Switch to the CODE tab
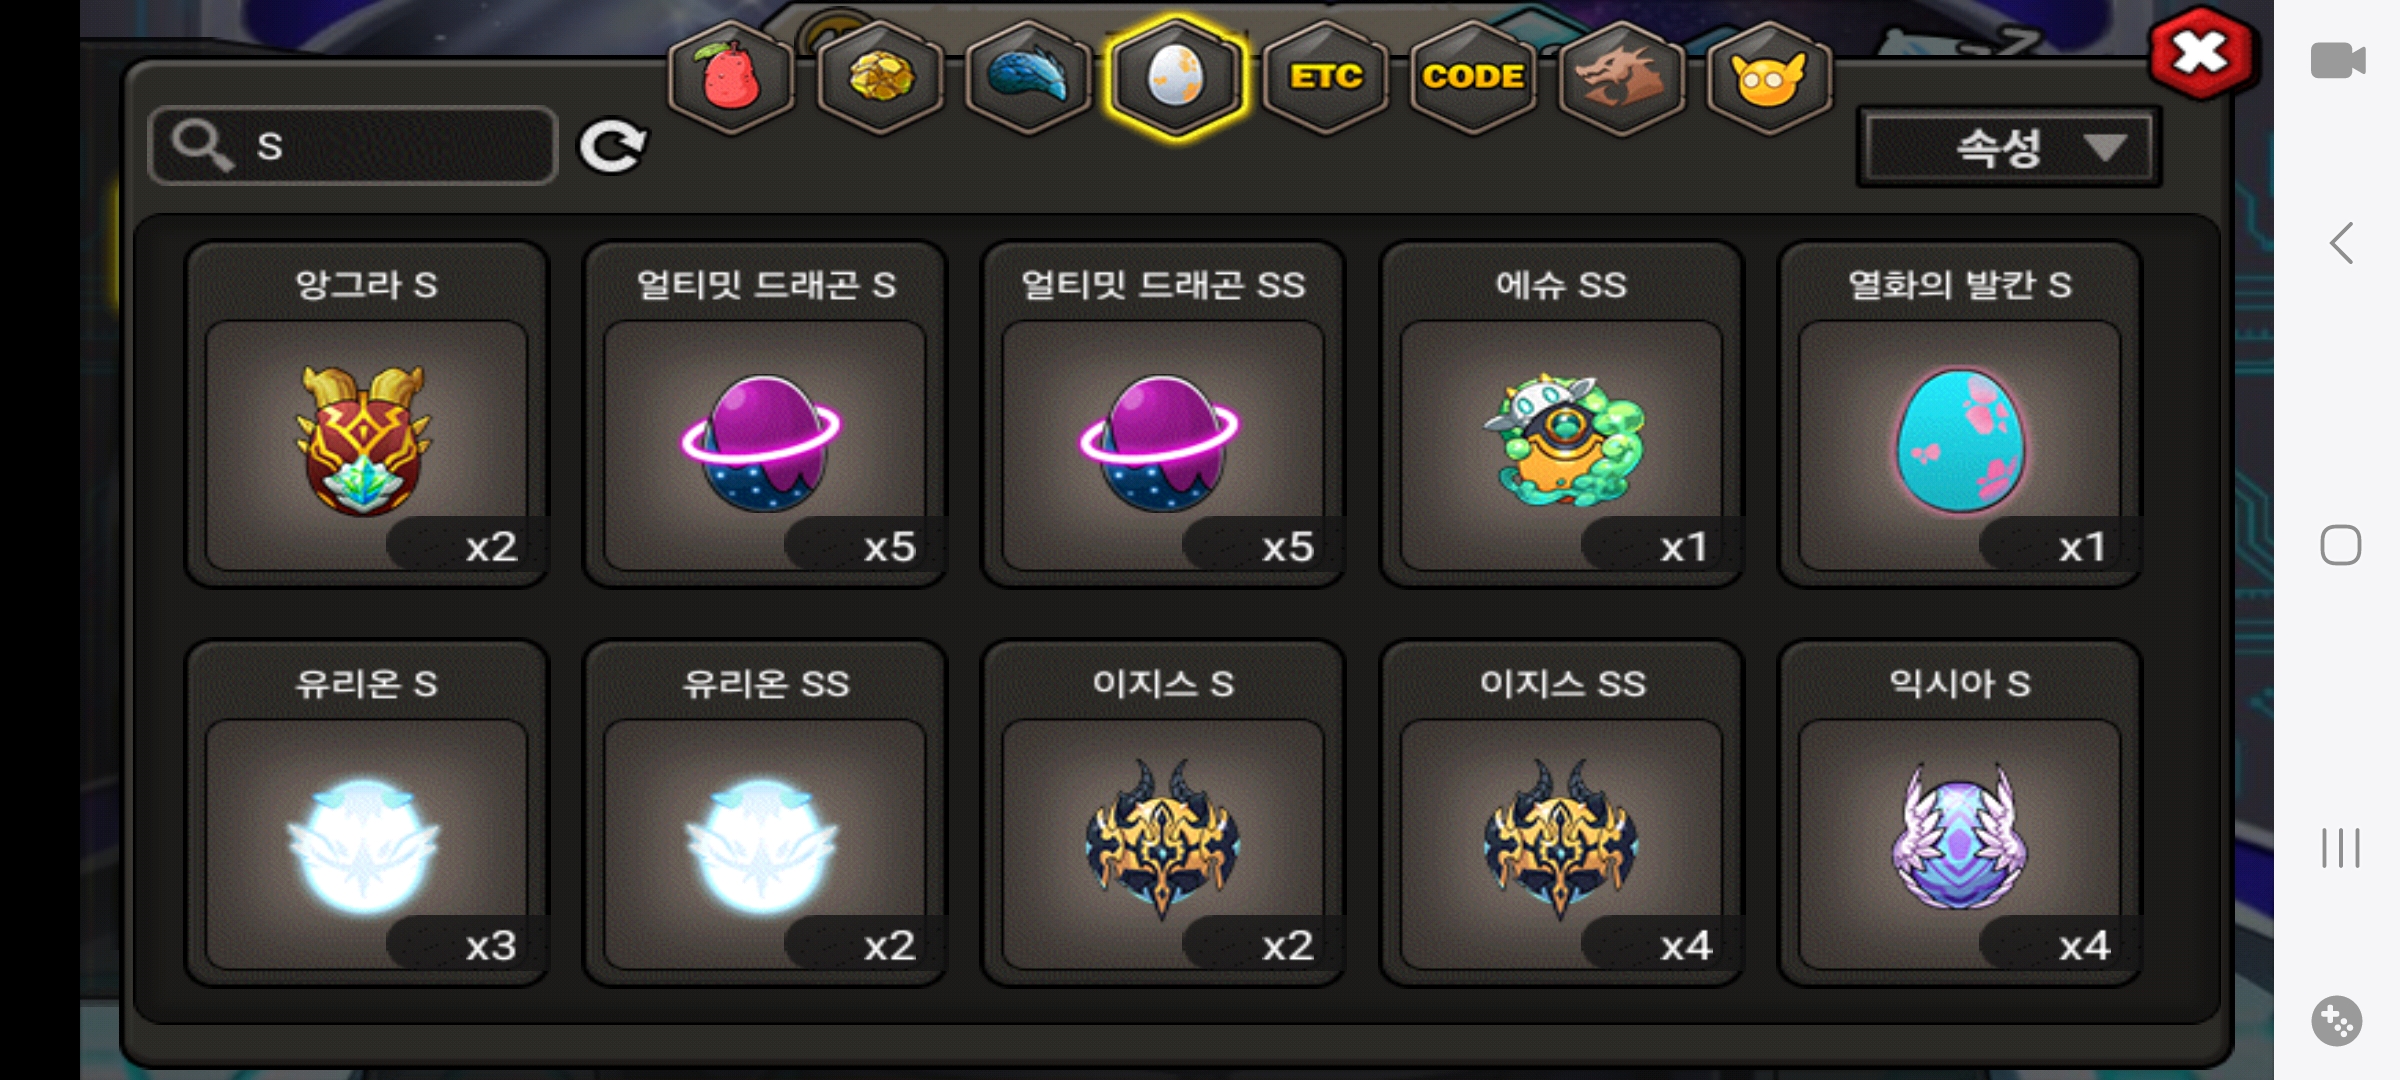The image size is (2400, 1080). pyautogui.click(x=1473, y=77)
